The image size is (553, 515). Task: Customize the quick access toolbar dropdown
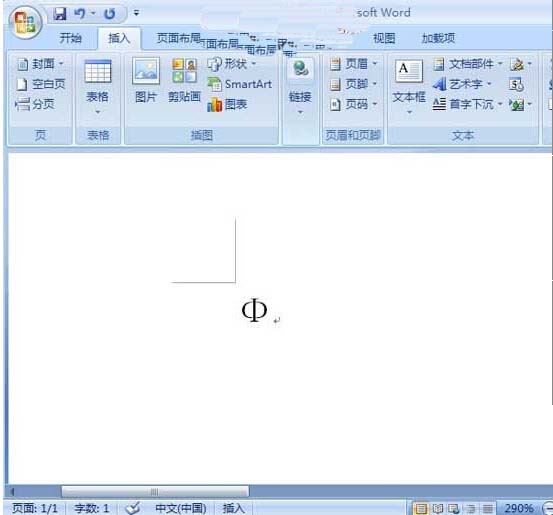point(136,13)
